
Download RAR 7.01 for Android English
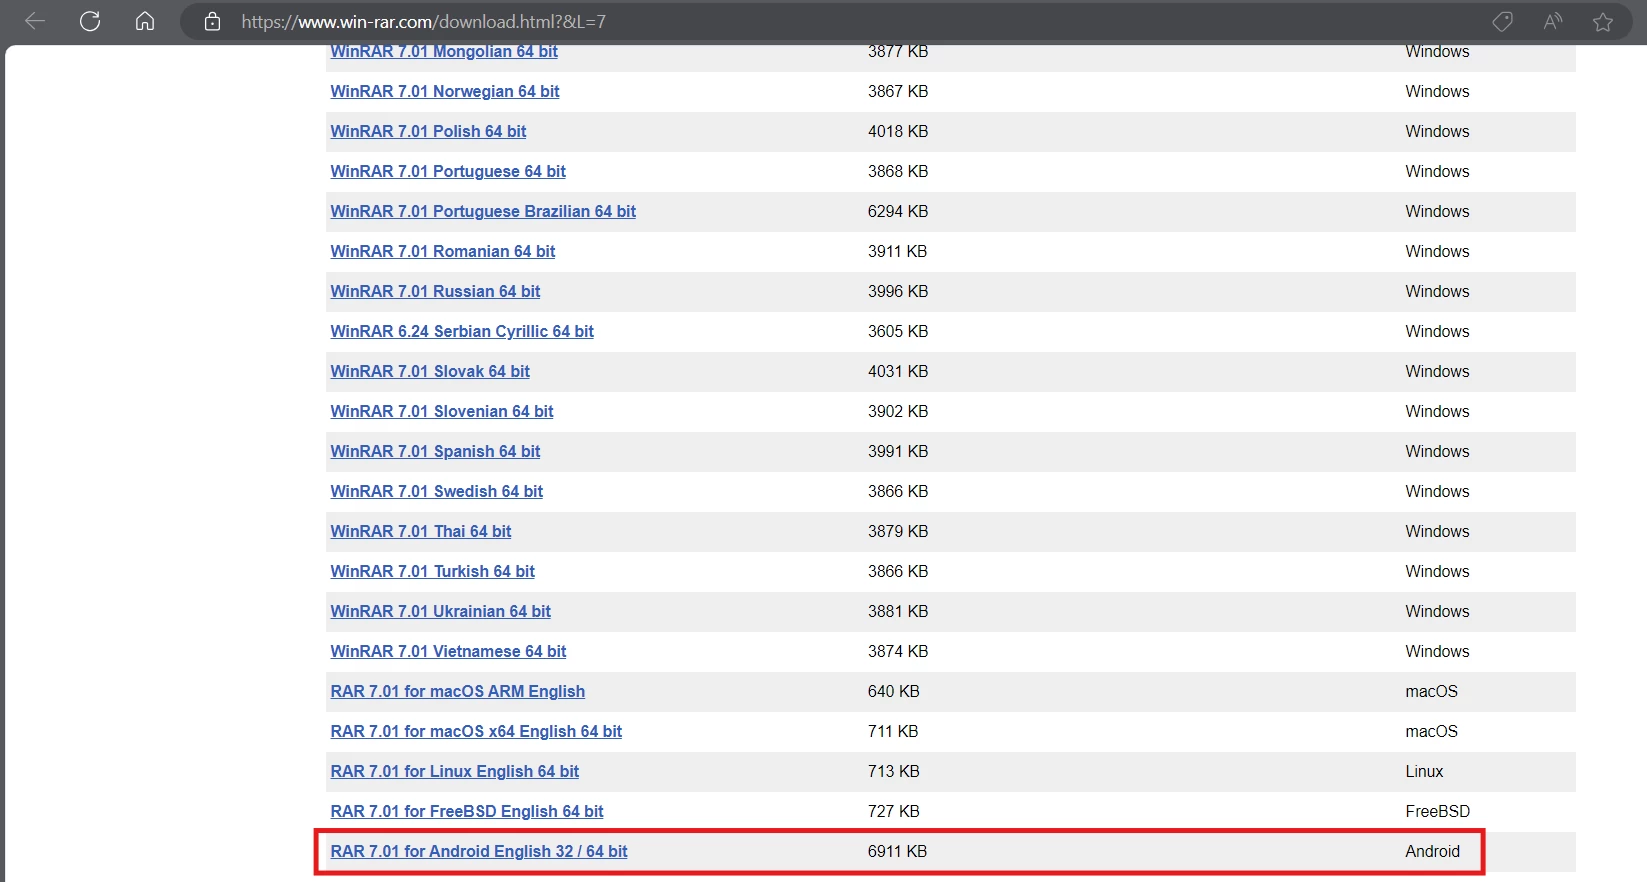(479, 851)
